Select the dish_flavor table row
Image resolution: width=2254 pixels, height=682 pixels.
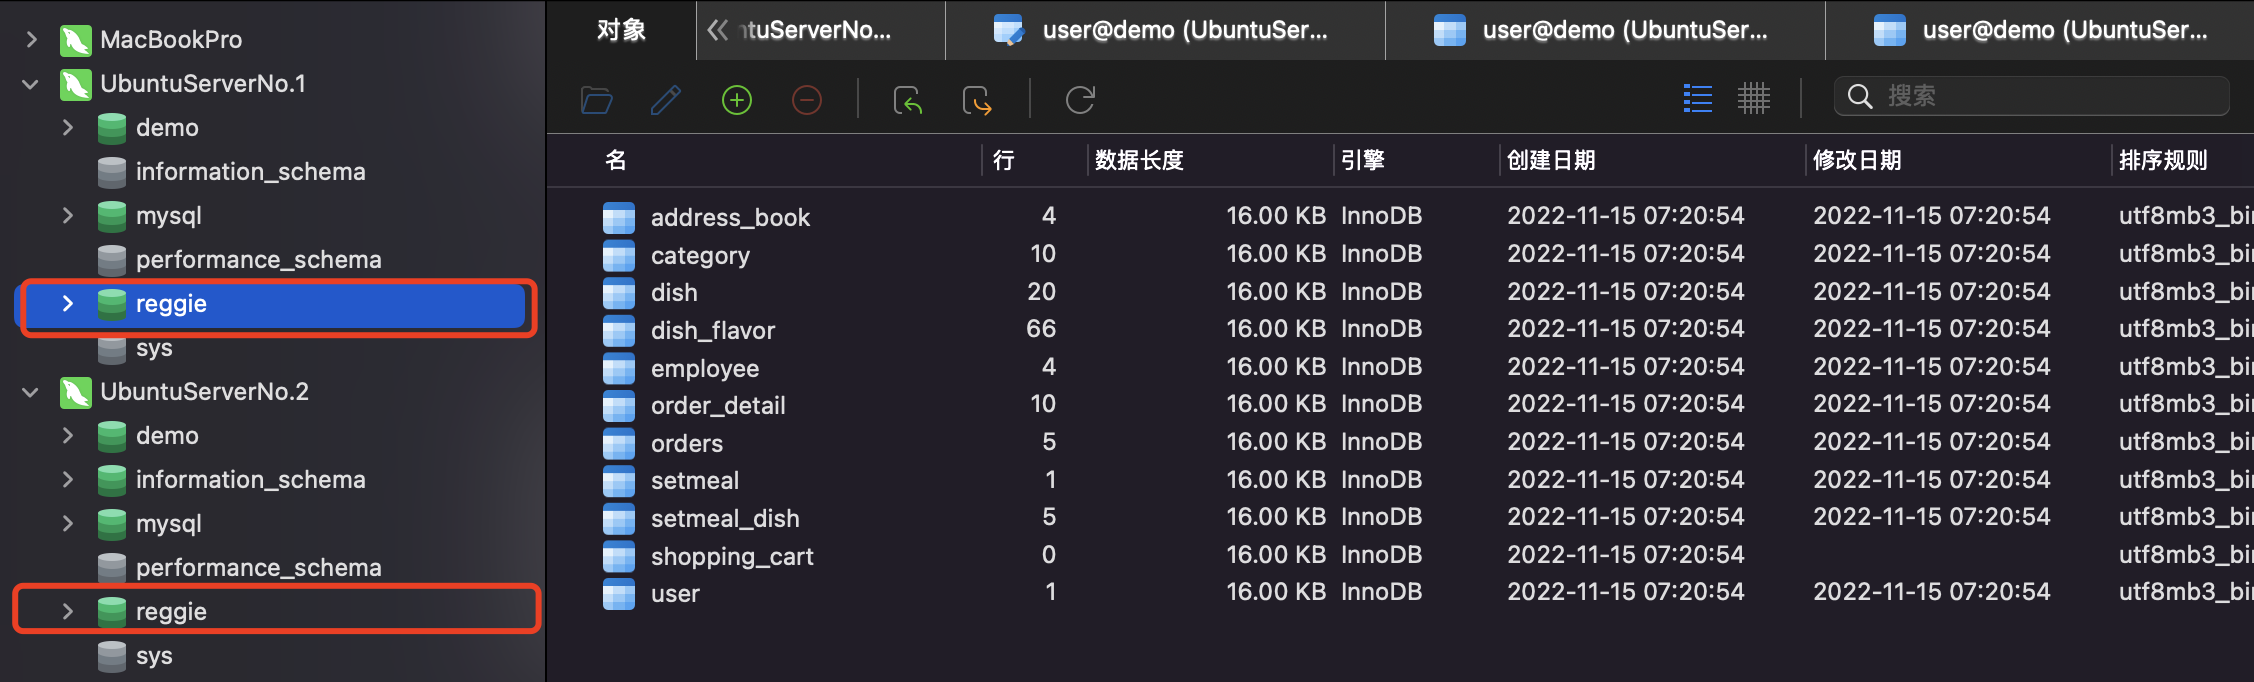tap(713, 330)
